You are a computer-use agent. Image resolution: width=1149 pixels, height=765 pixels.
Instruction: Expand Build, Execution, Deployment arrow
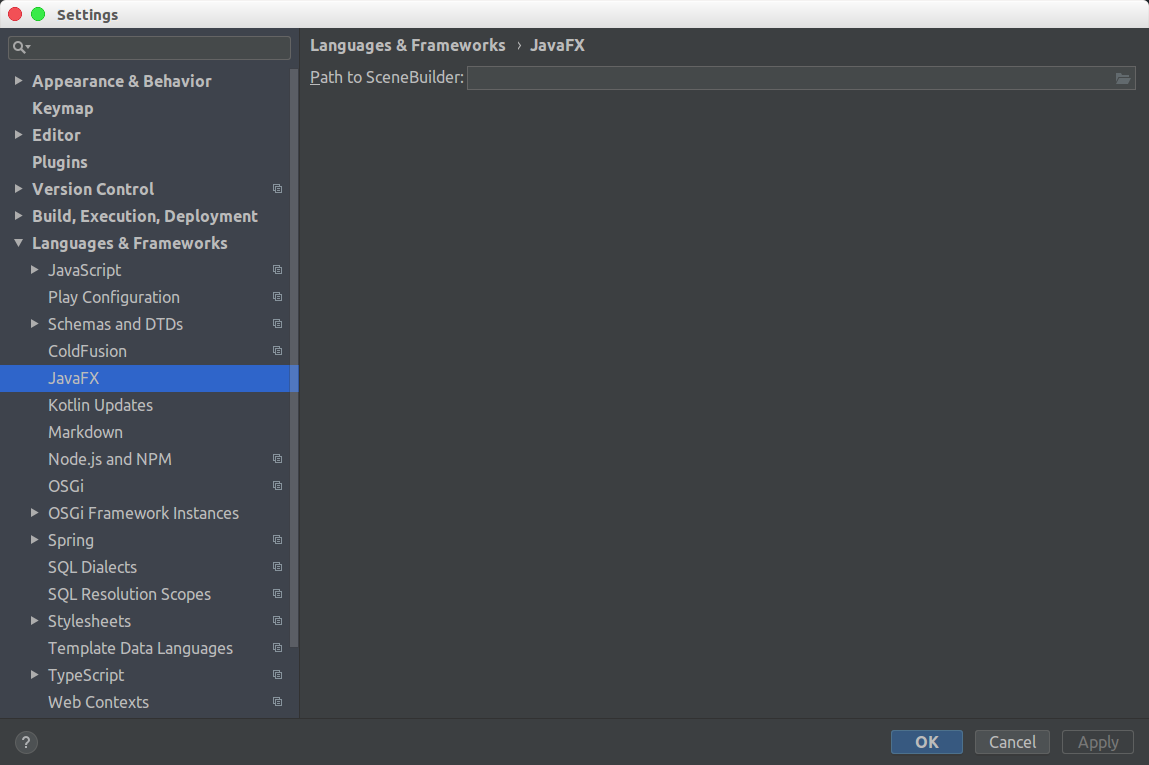click(x=18, y=216)
